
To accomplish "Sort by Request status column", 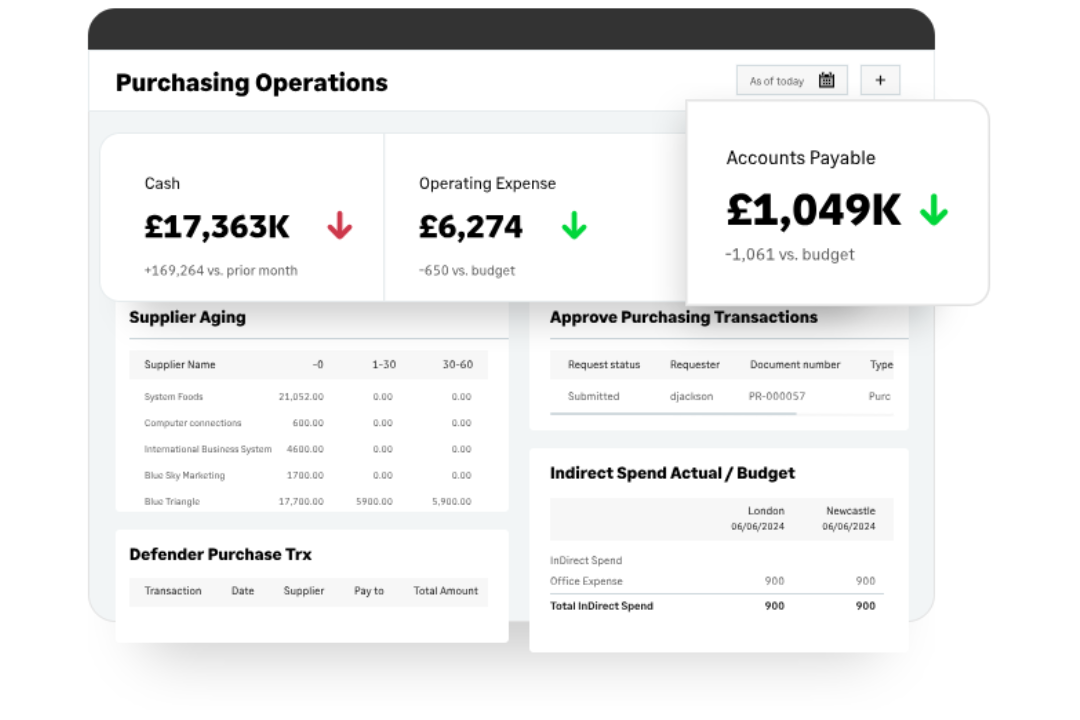I will coord(604,364).
